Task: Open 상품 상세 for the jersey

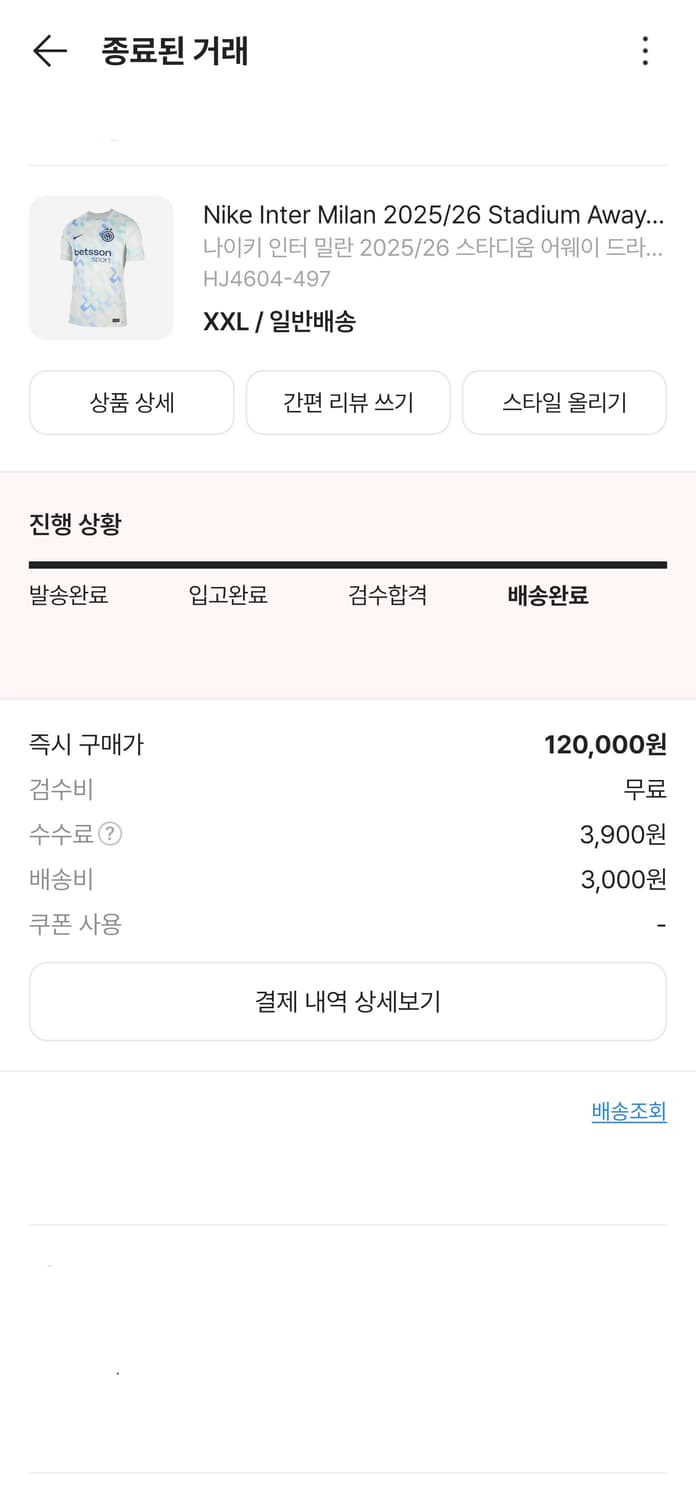Action: (x=131, y=402)
